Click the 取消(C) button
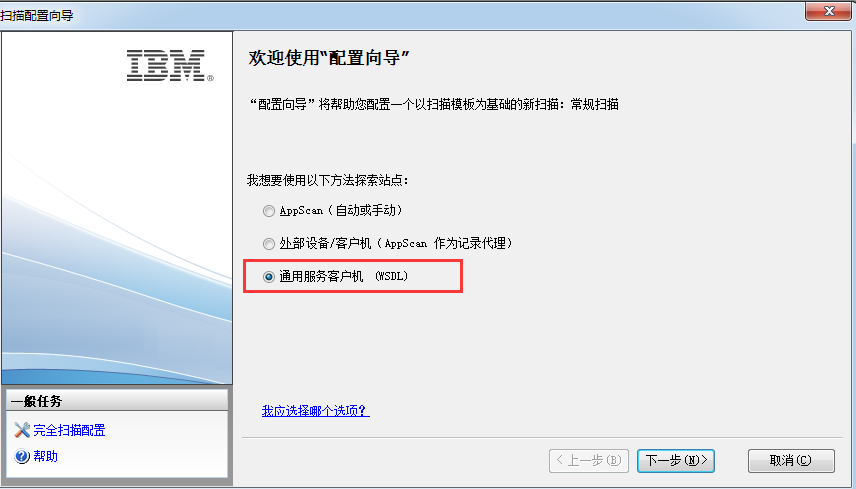This screenshot has height=489, width=856. point(791,461)
